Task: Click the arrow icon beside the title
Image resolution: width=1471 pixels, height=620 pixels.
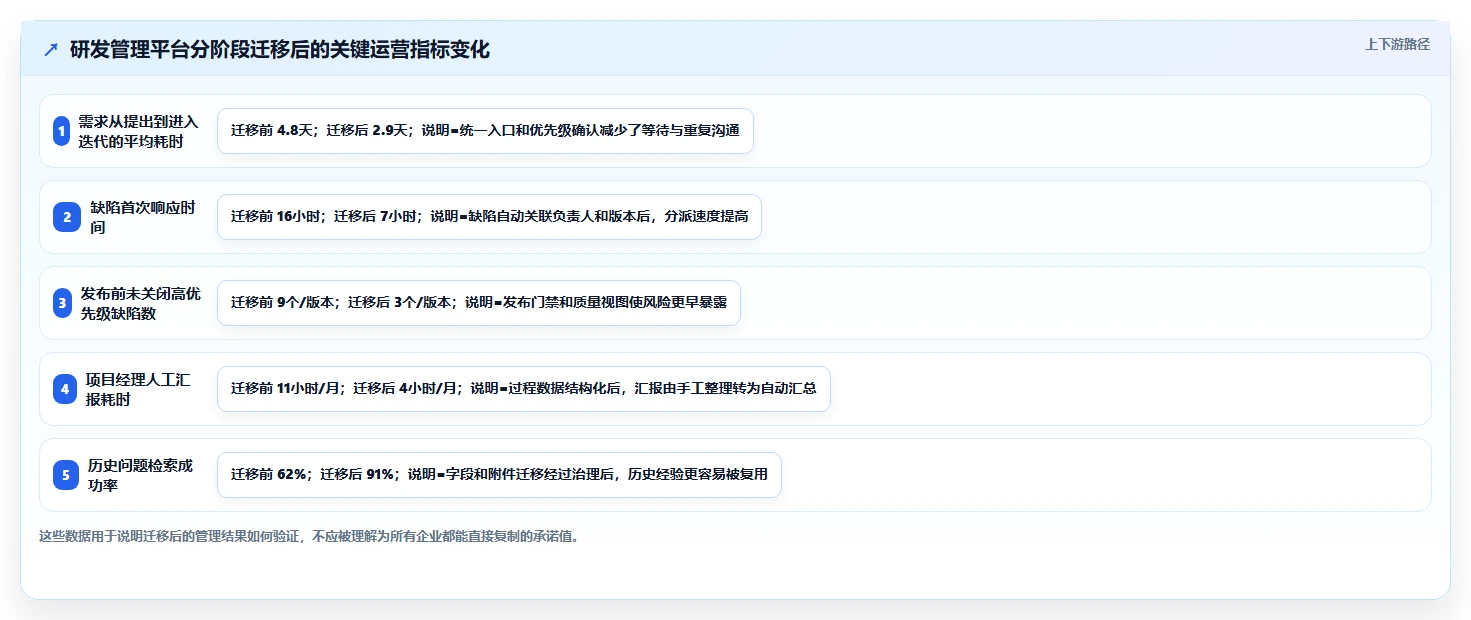Action: point(51,50)
